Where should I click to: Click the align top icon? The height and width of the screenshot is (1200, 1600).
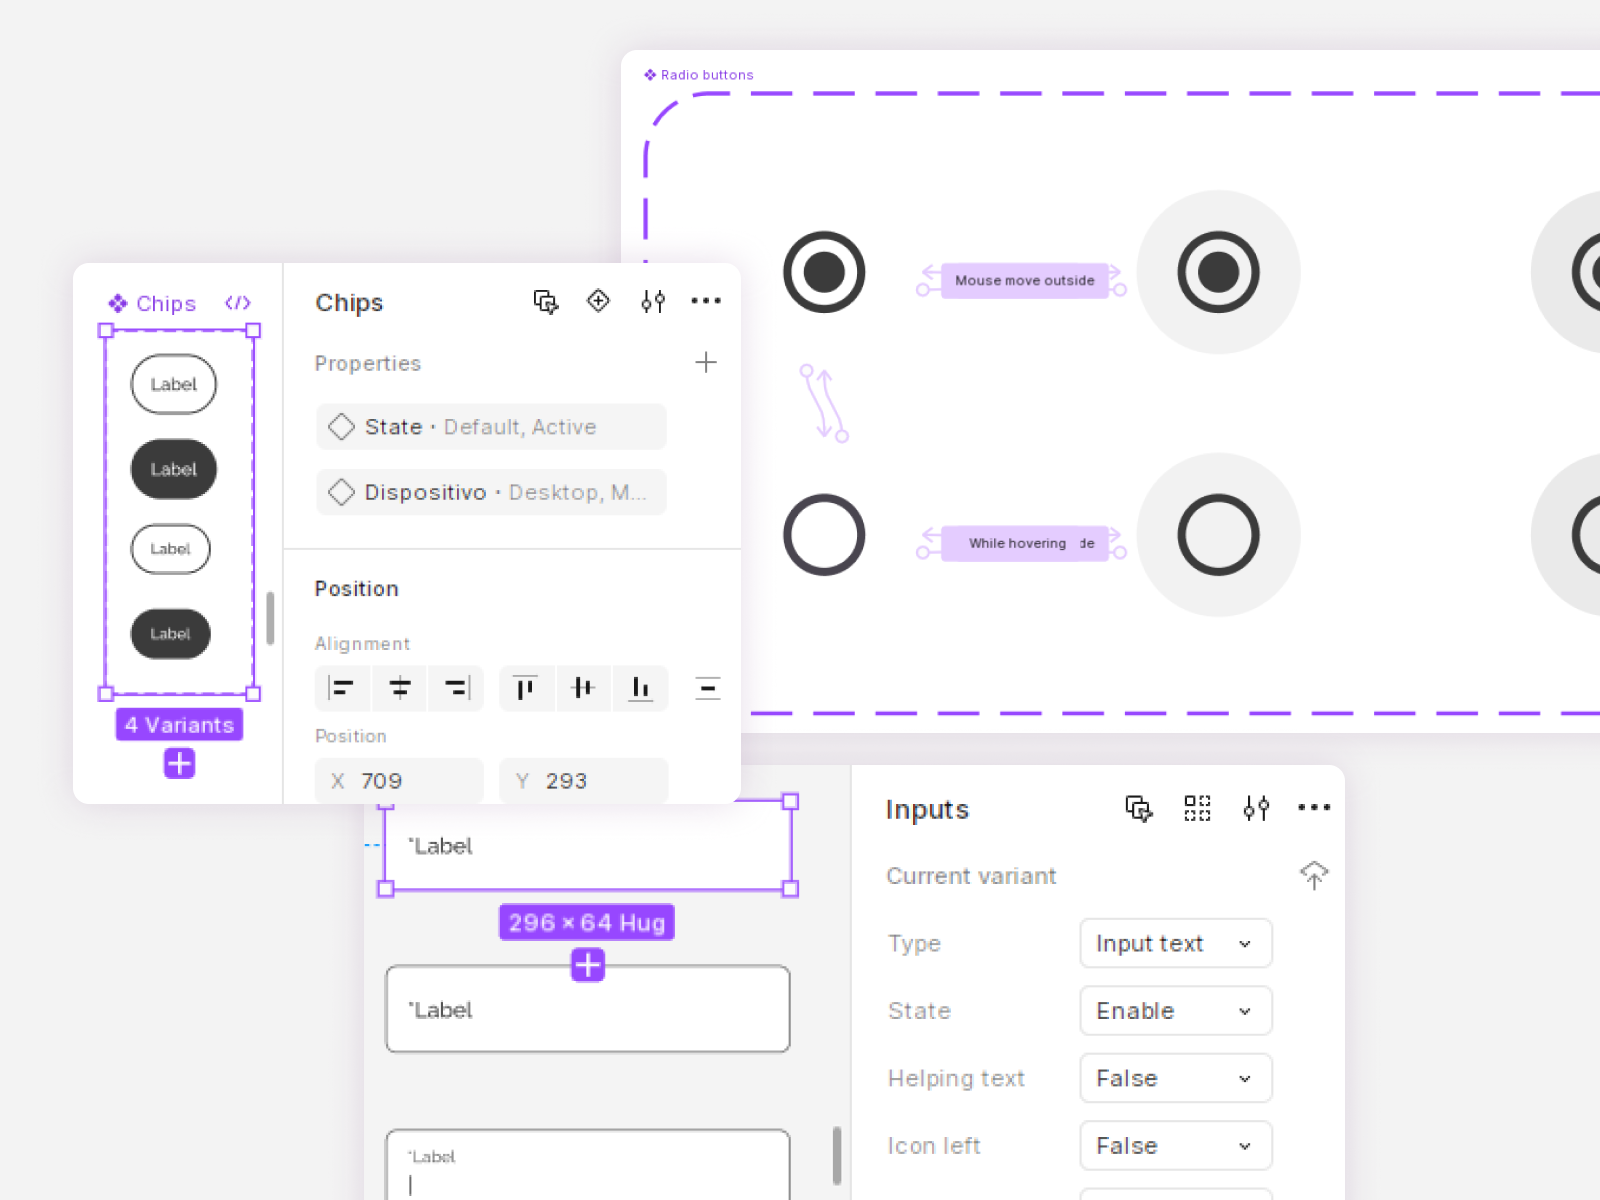point(525,688)
